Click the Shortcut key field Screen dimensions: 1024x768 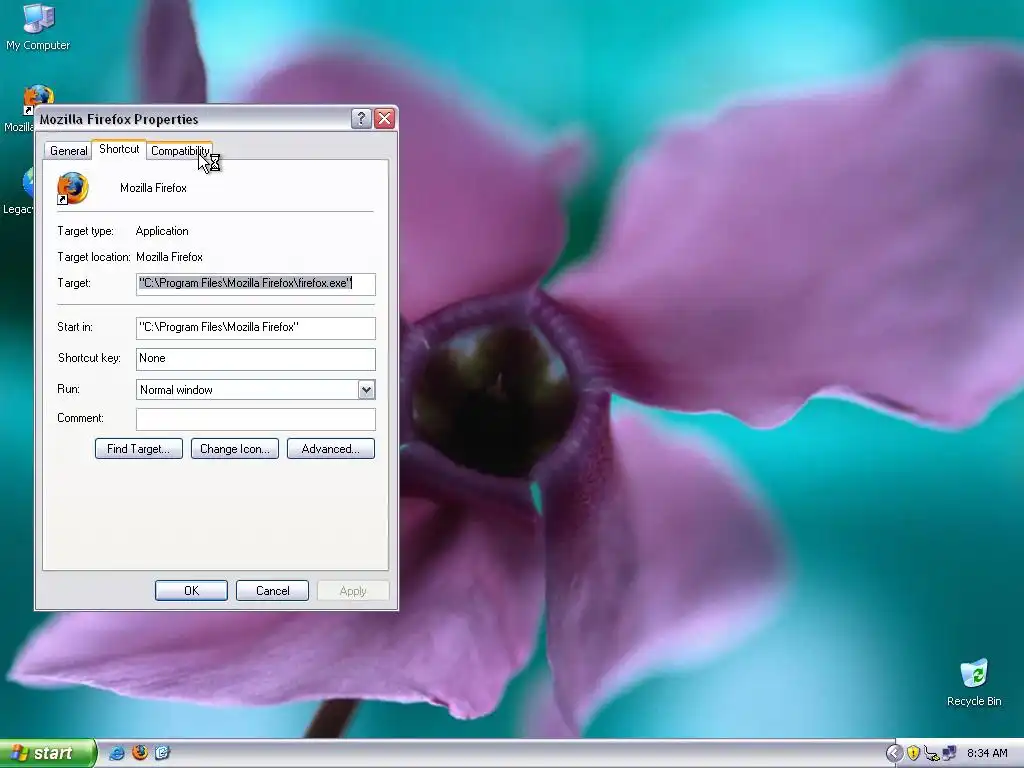tap(255, 359)
